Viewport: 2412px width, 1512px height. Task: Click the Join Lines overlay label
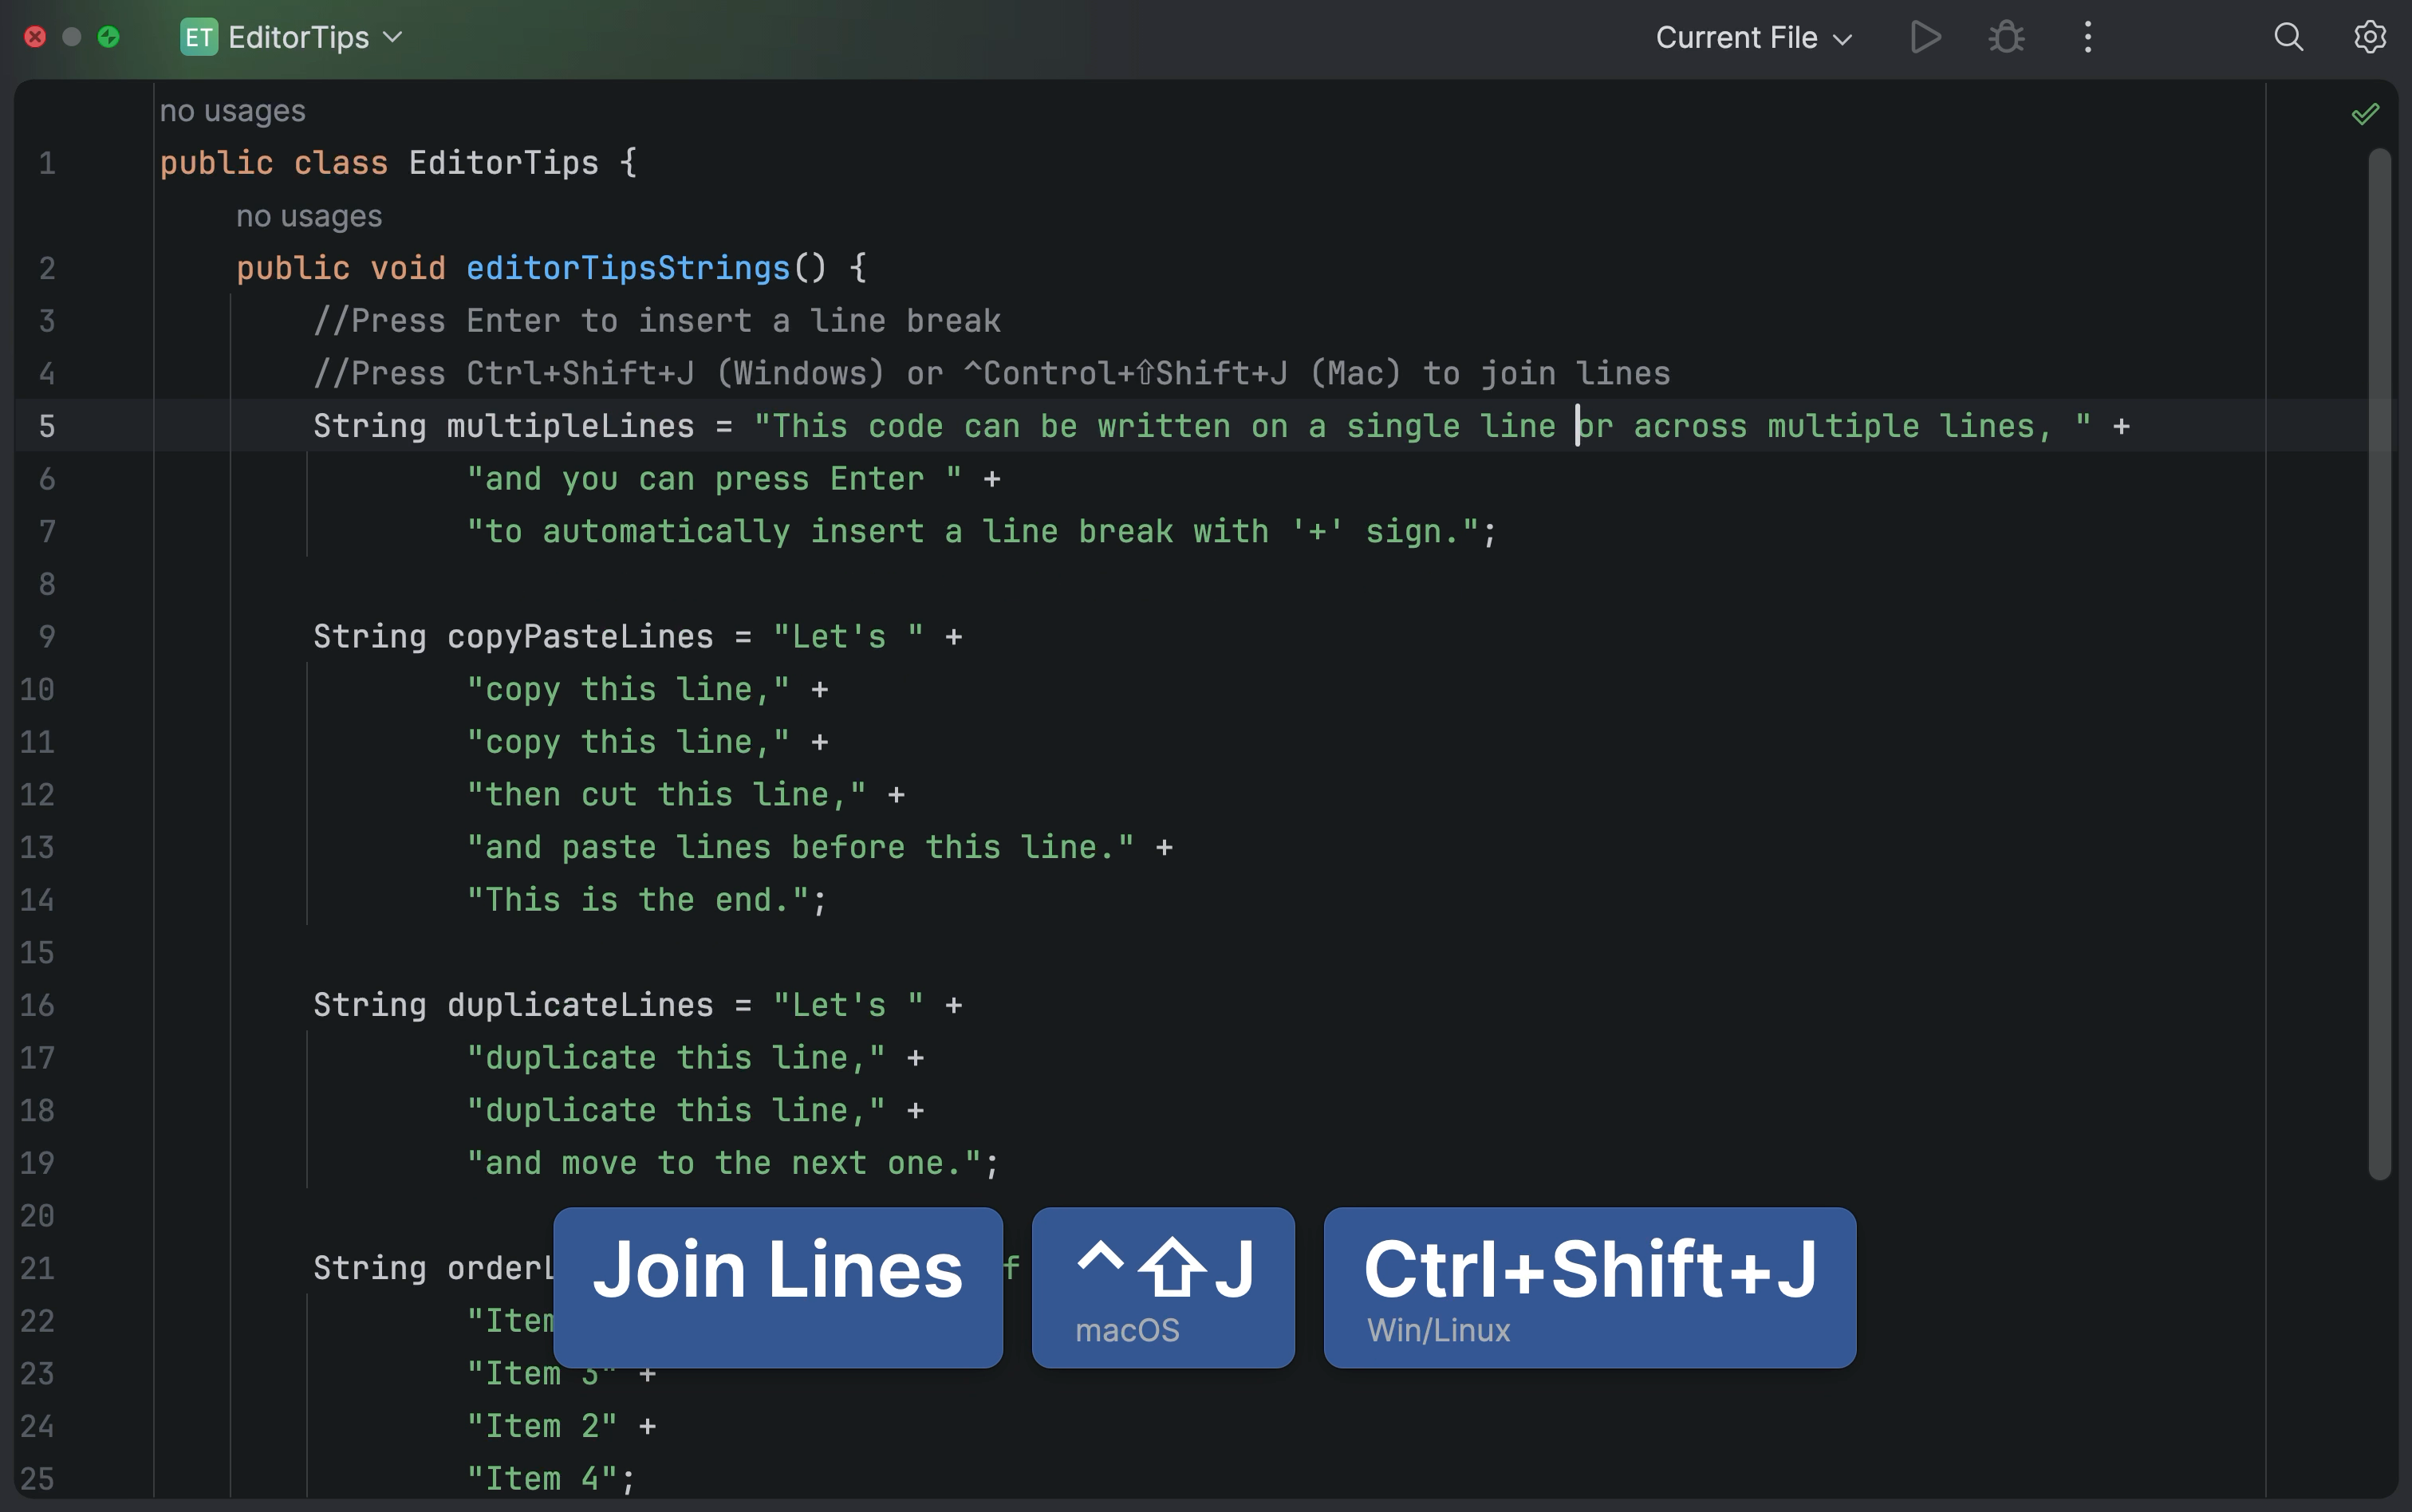(778, 1287)
